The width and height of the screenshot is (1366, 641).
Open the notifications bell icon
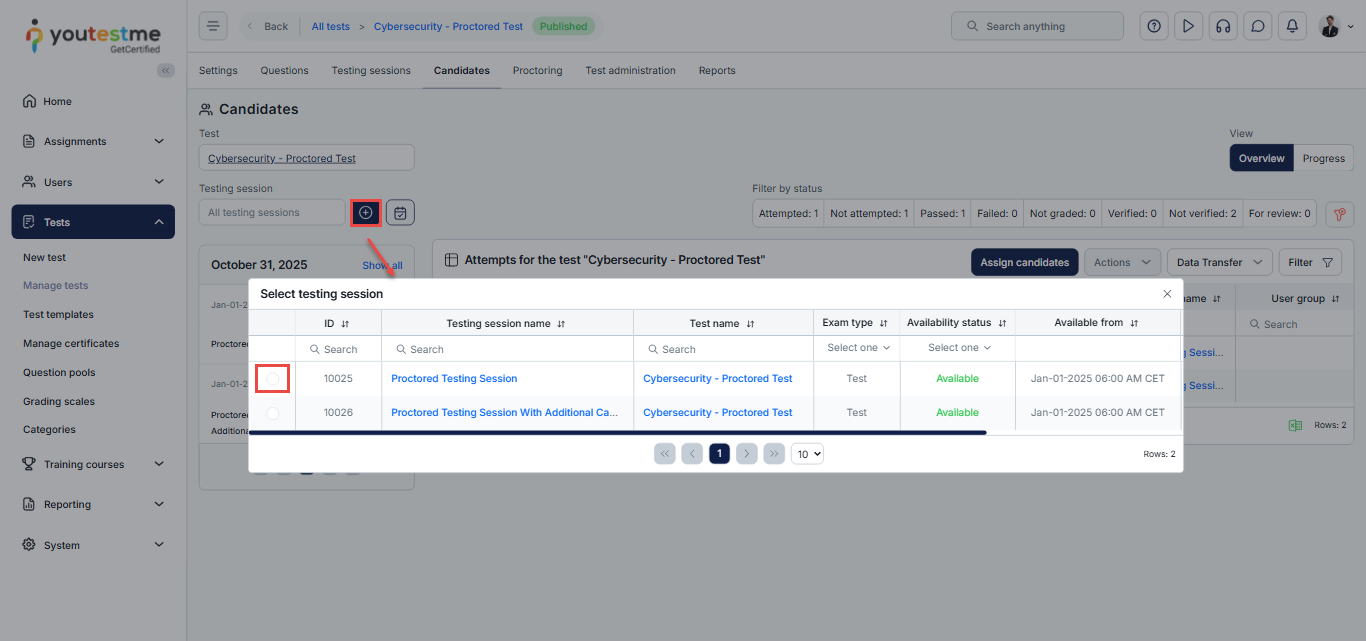pyautogui.click(x=1292, y=26)
